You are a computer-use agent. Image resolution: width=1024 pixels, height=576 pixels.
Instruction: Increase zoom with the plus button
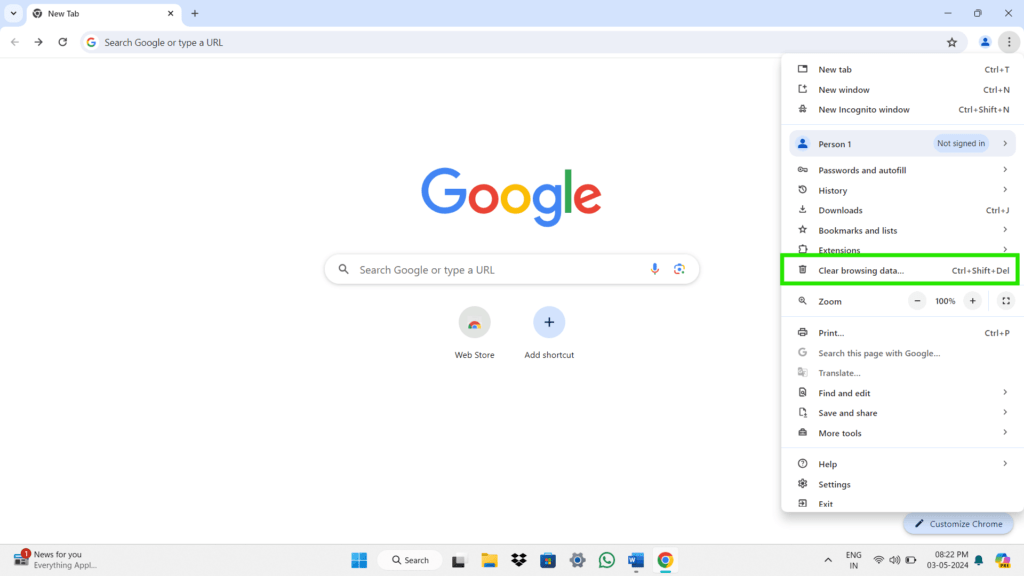click(x=972, y=301)
